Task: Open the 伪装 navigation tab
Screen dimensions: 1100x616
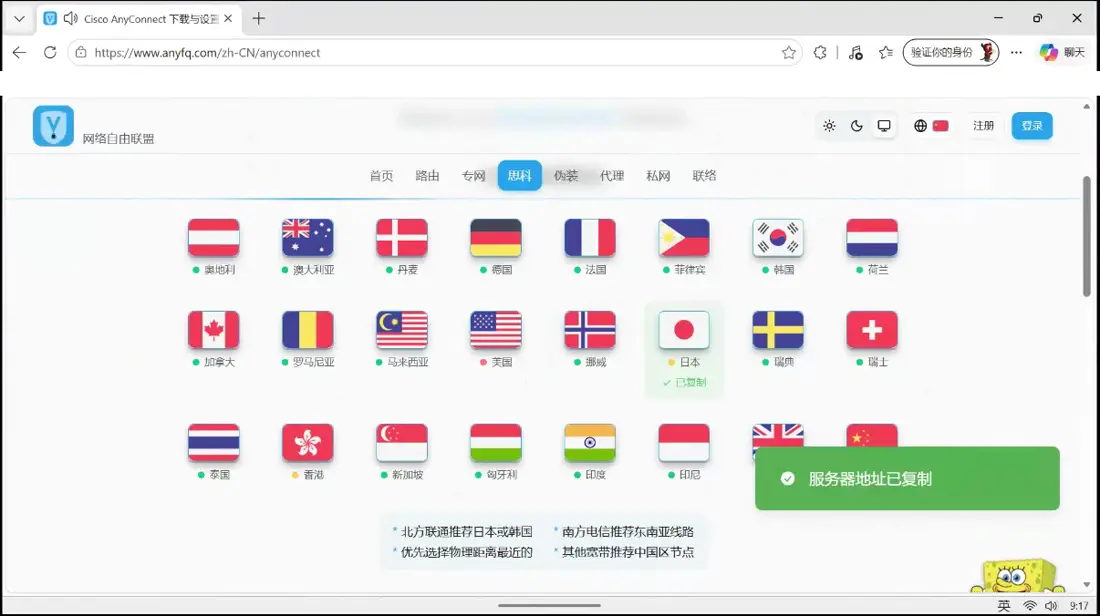Action: coord(566,175)
